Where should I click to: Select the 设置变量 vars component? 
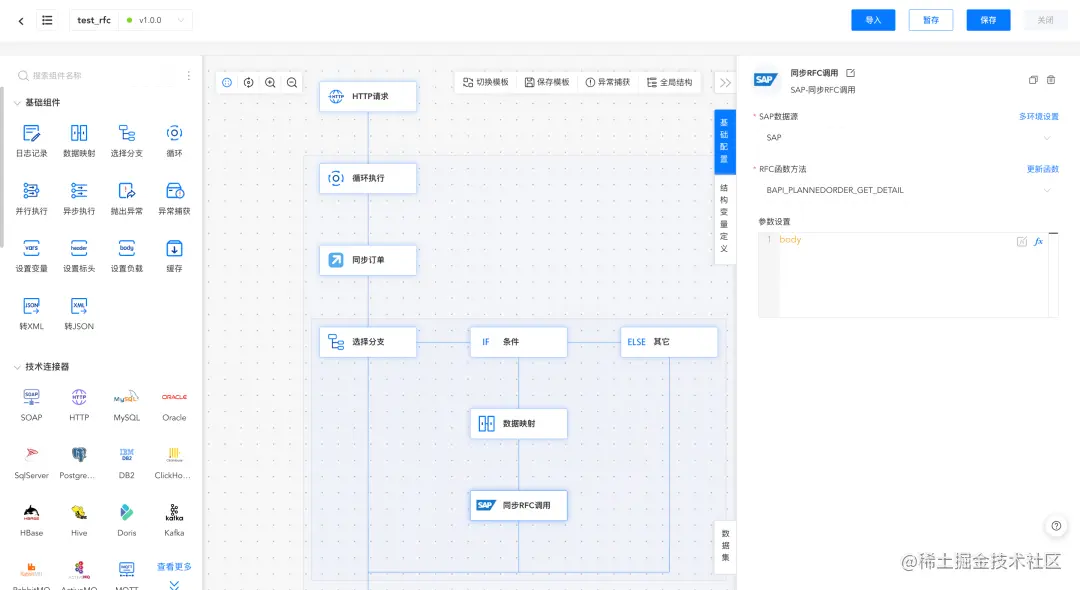(32, 256)
